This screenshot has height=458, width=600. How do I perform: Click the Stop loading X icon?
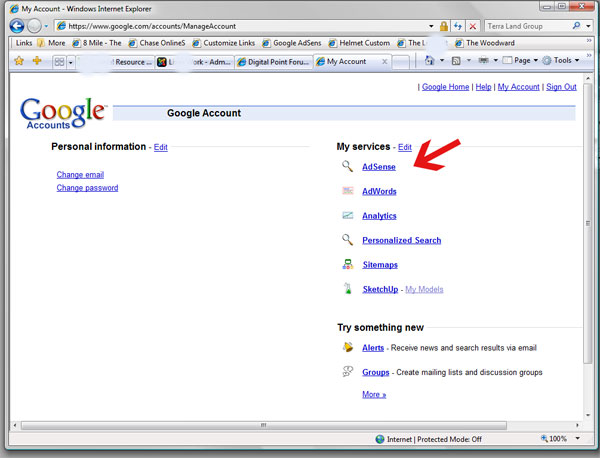click(x=473, y=26)
